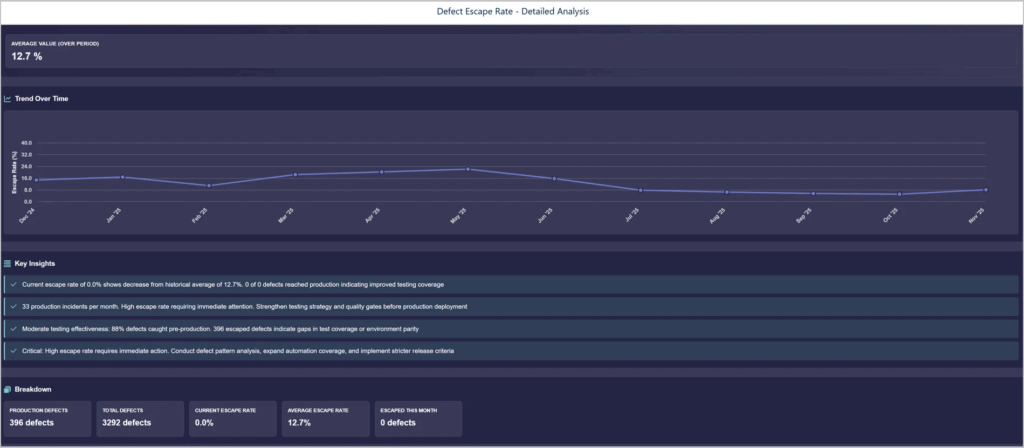Click checkmark beside '33 production incidents per month'
This screenshot has width=1024, height=448.
pyautogui.click(x=14, y=306)
